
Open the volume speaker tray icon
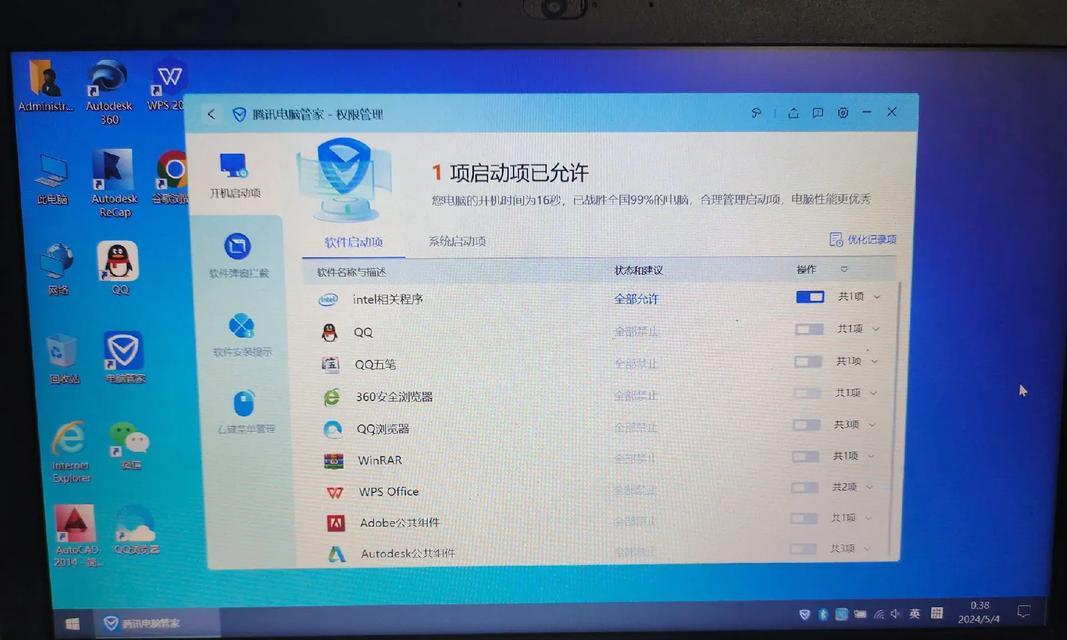pos(896,614)
